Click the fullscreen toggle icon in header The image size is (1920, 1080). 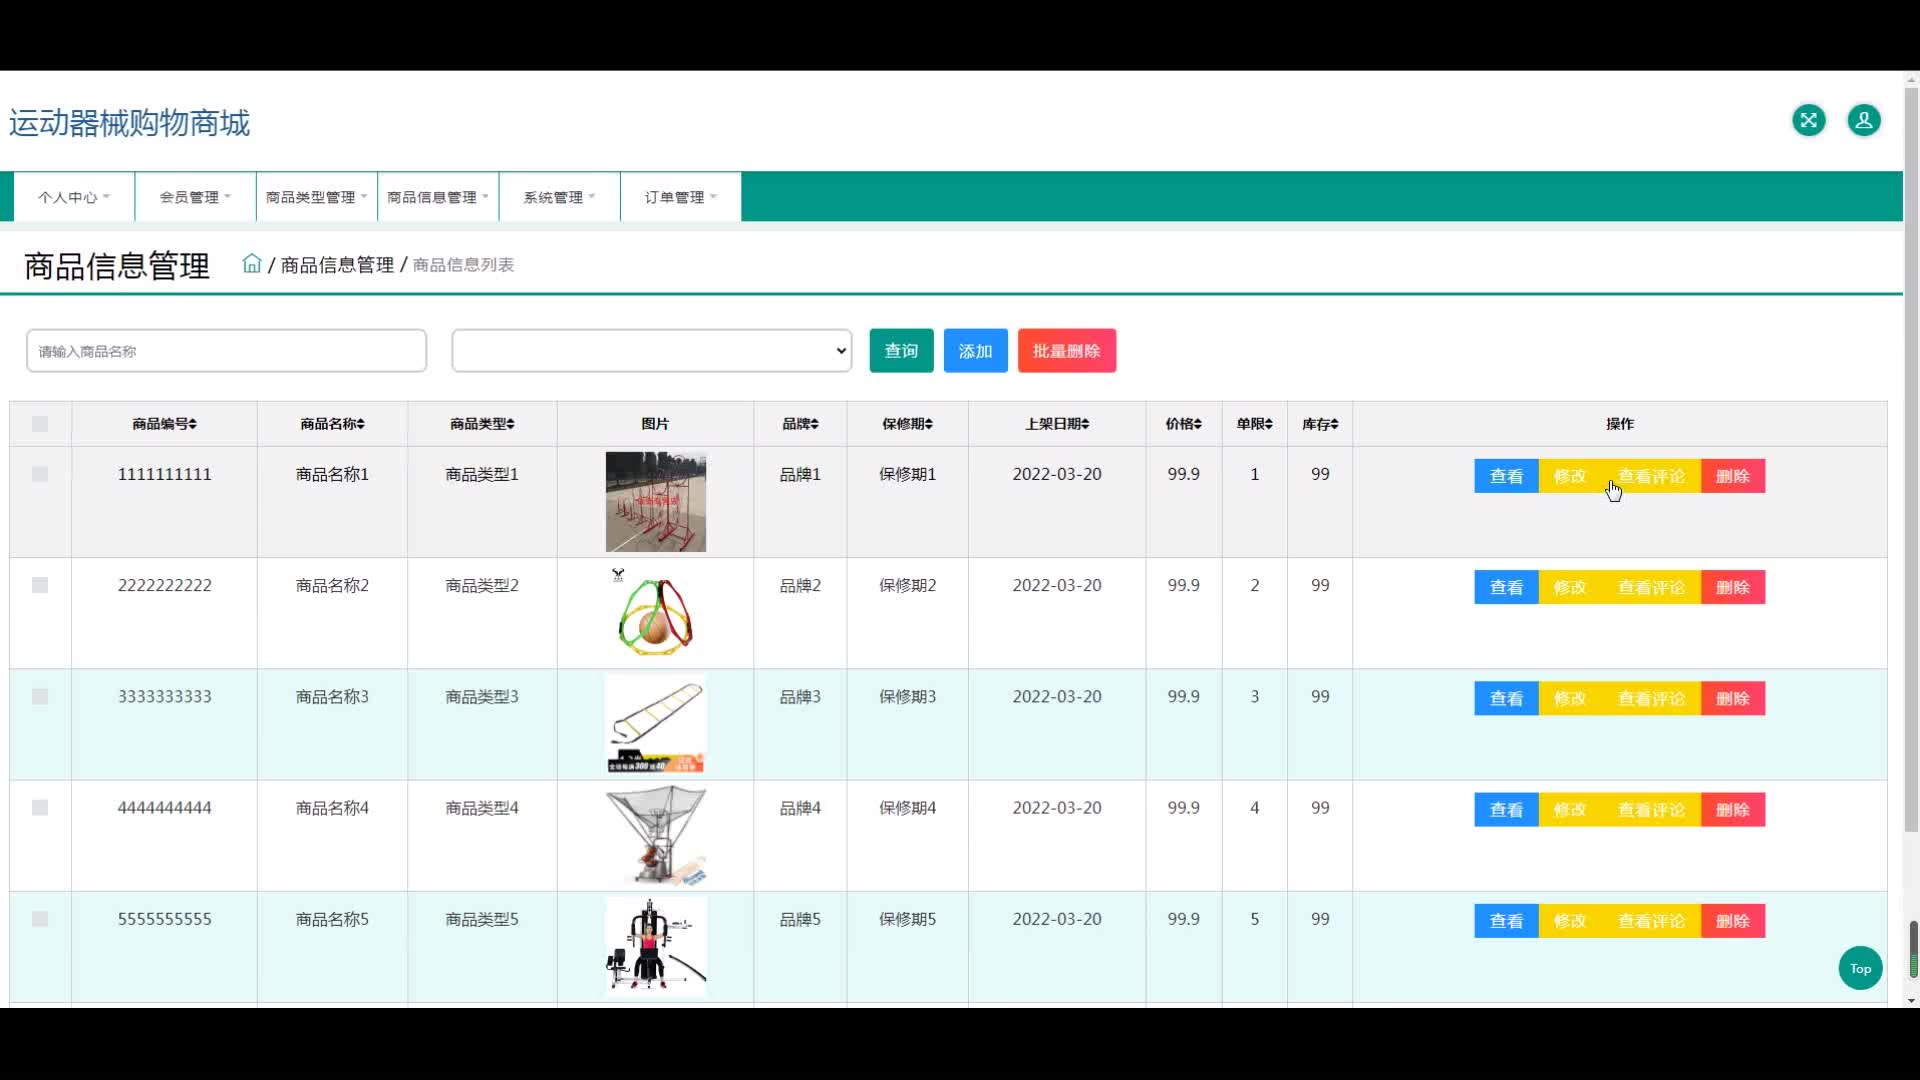point(1808,121)
